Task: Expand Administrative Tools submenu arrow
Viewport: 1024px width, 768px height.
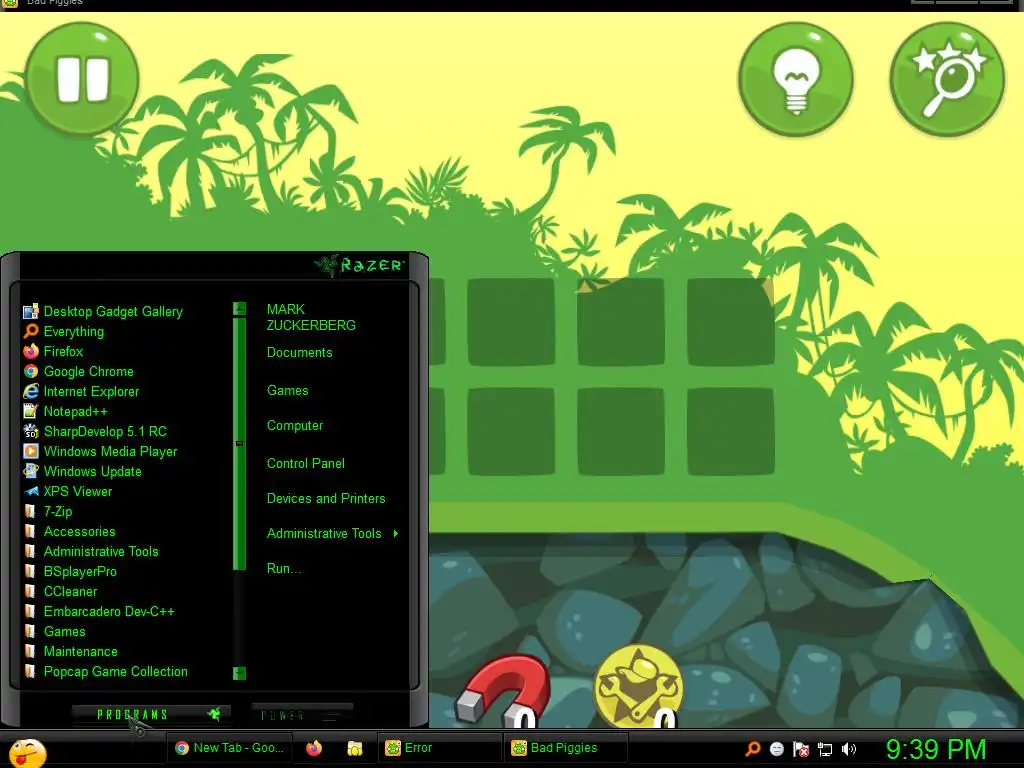Action: pyautogui.click(x=396, y=534)
